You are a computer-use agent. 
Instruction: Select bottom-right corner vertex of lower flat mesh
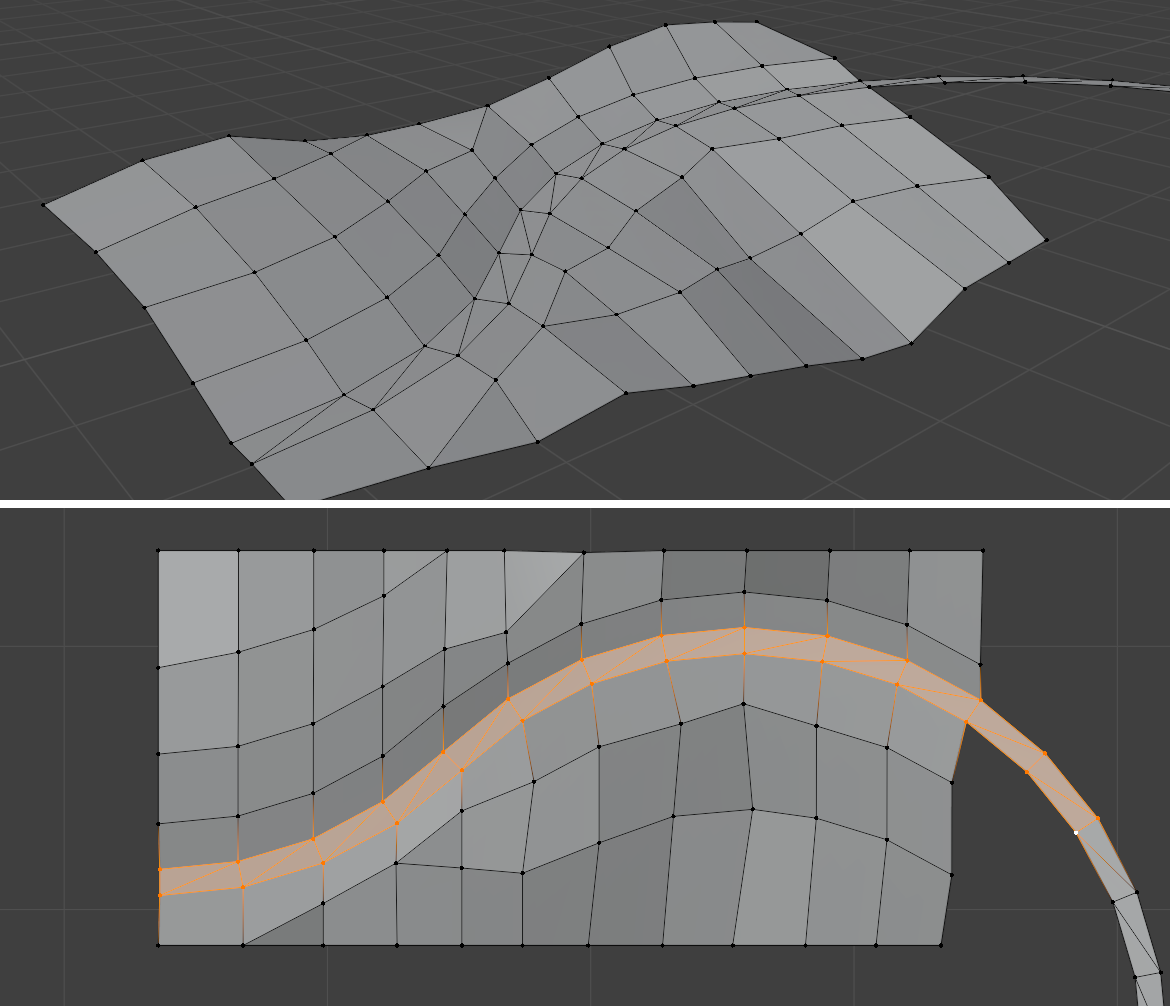[x=941, y=946]
